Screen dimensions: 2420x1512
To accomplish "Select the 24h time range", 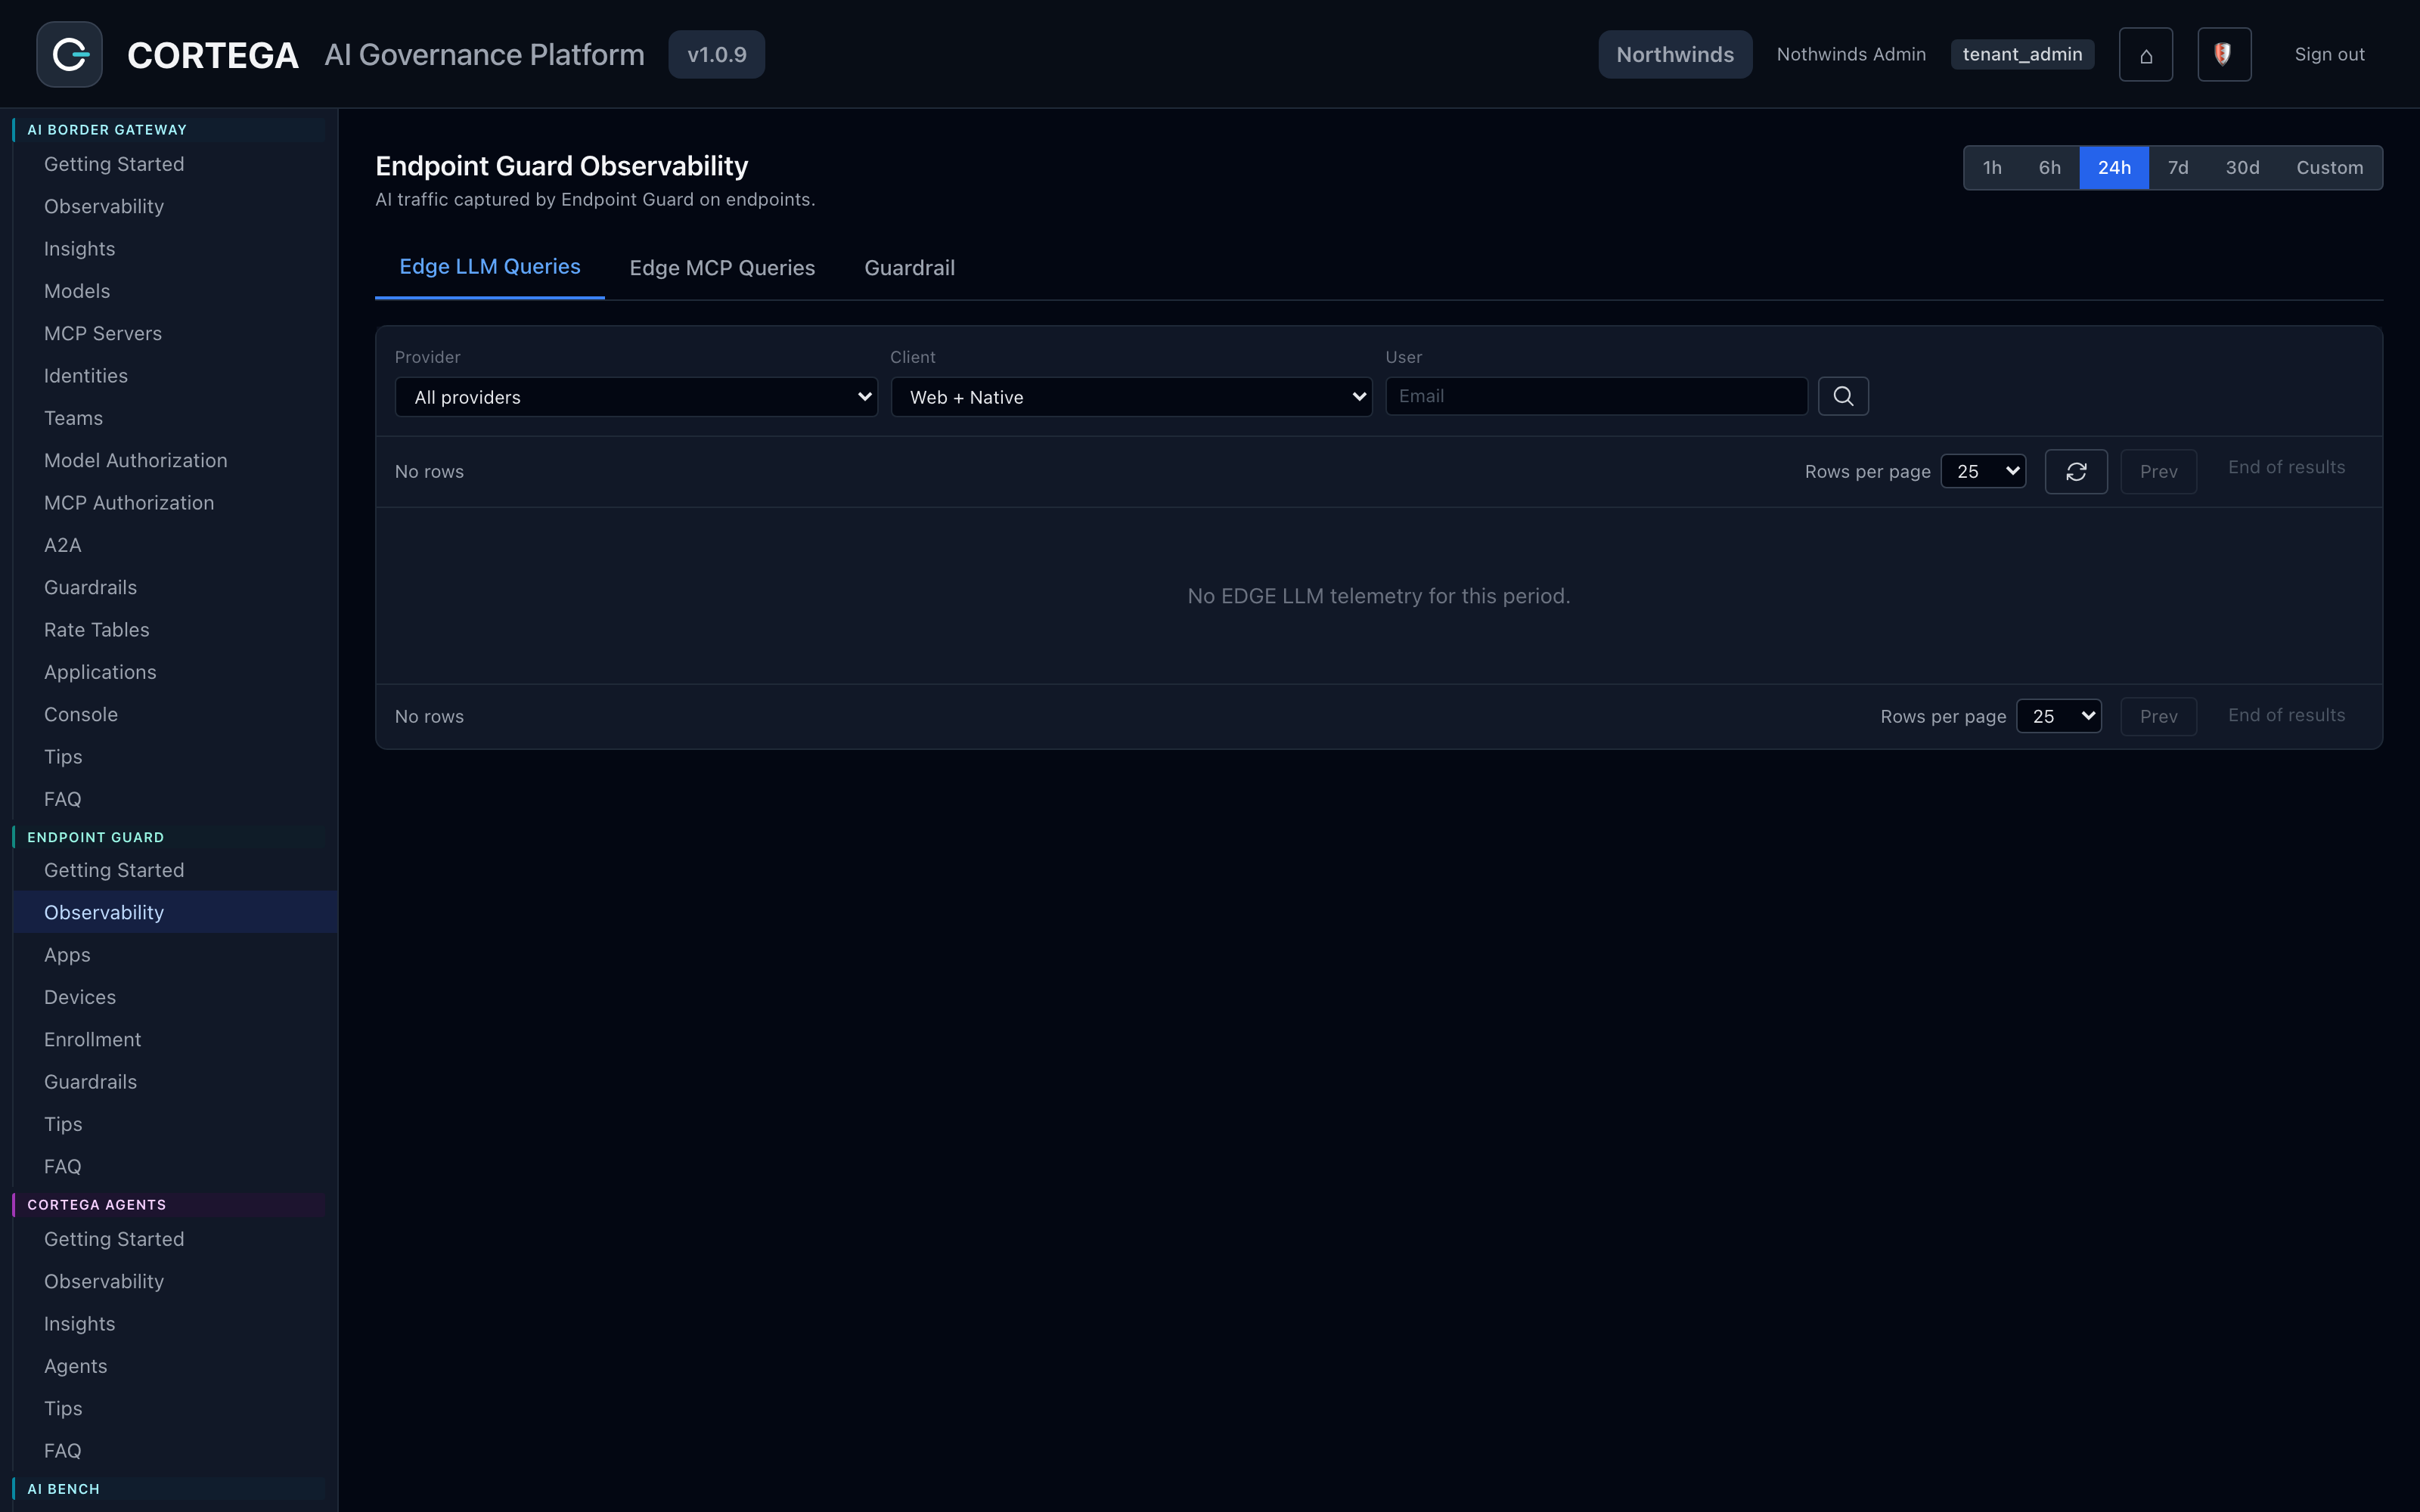I will pyautogui.click(x=2114, y=167).
